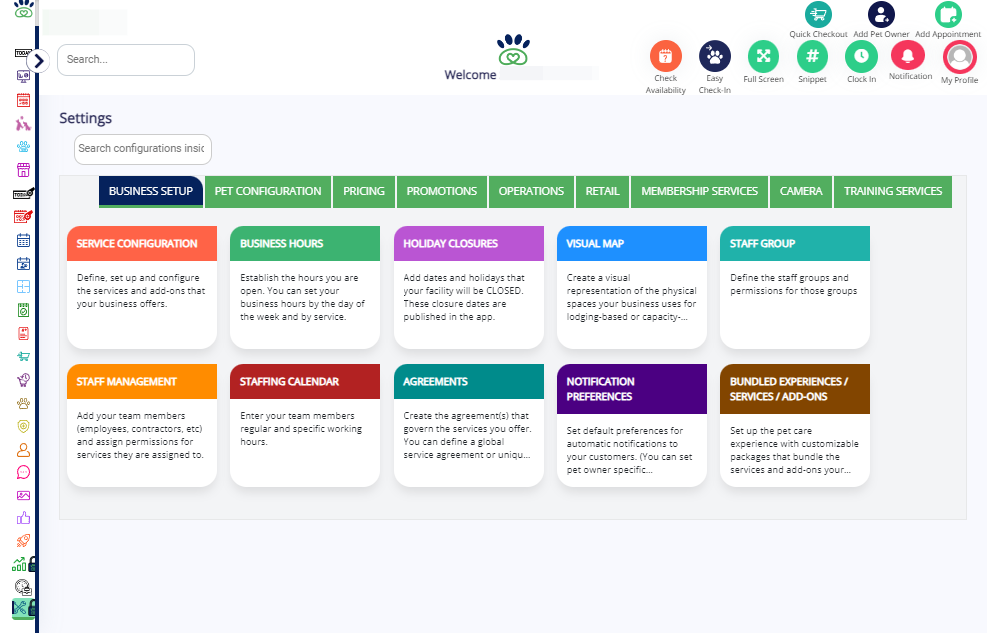This screenshot has height=633, width=987.
Task: Switch to the Promotions tab
Action: 442,191
